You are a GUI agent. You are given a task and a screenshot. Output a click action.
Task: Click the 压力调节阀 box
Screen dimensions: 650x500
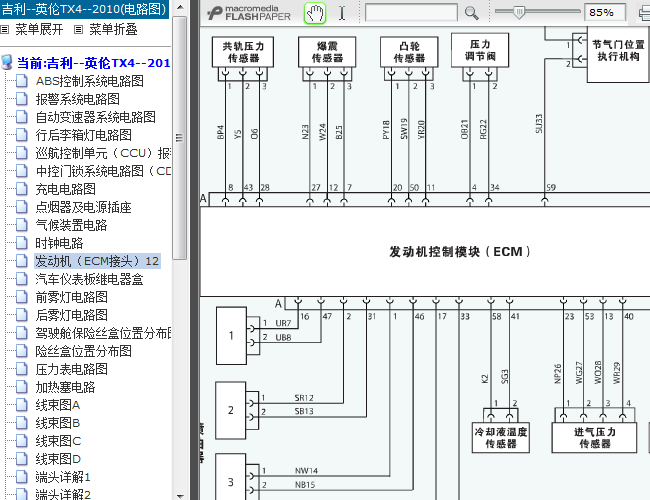(480, 50)
